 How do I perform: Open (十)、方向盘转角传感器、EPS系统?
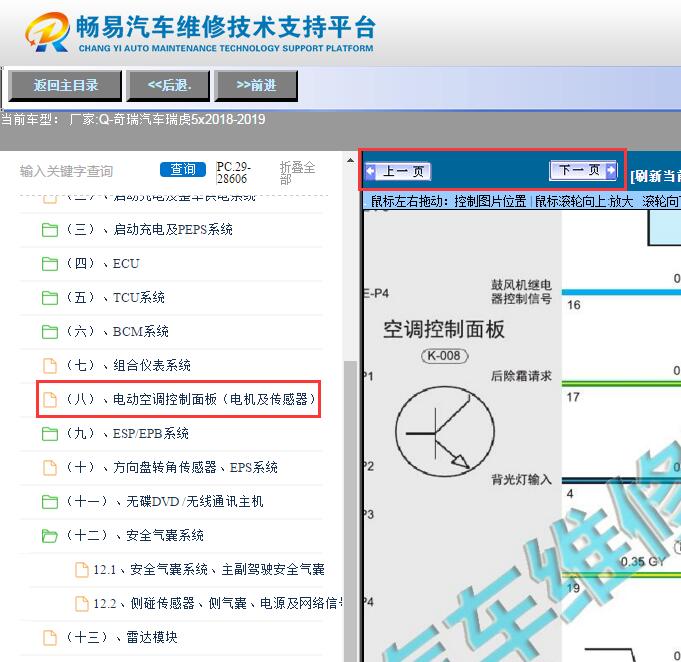click(172, 467)
